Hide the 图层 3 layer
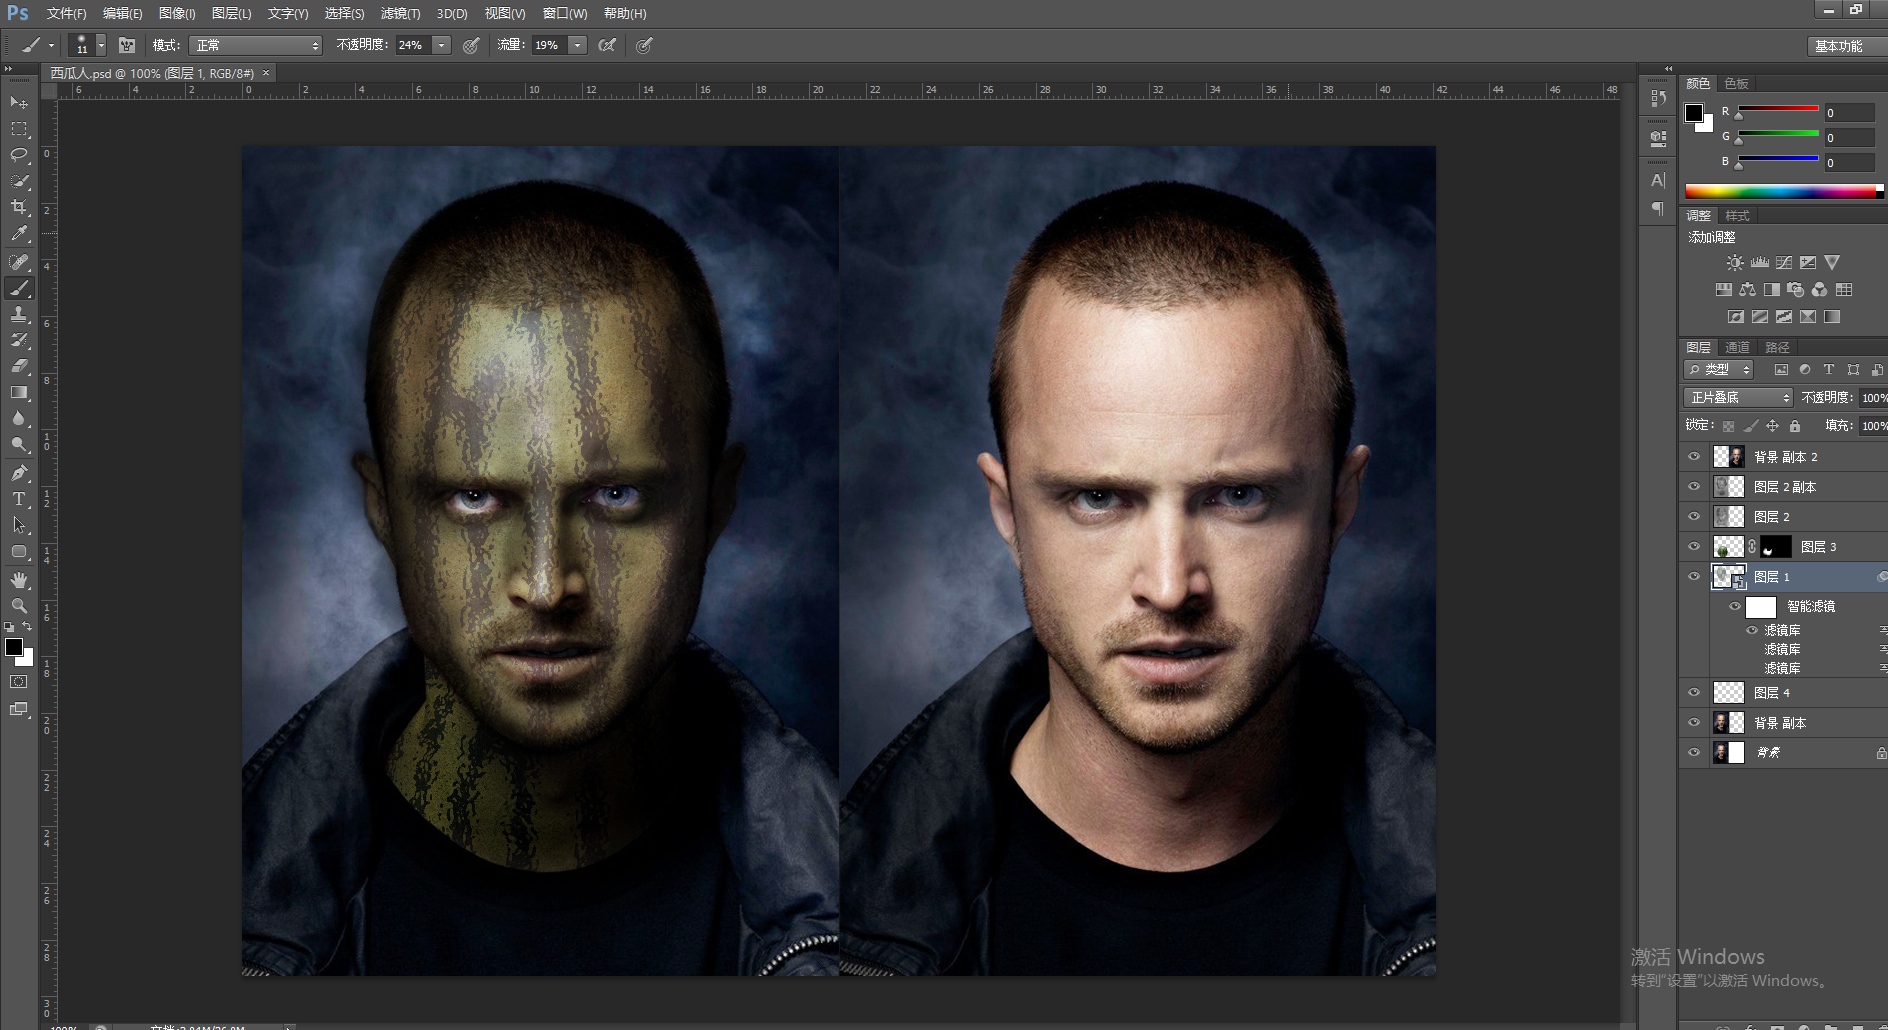 click(1694, 547)
